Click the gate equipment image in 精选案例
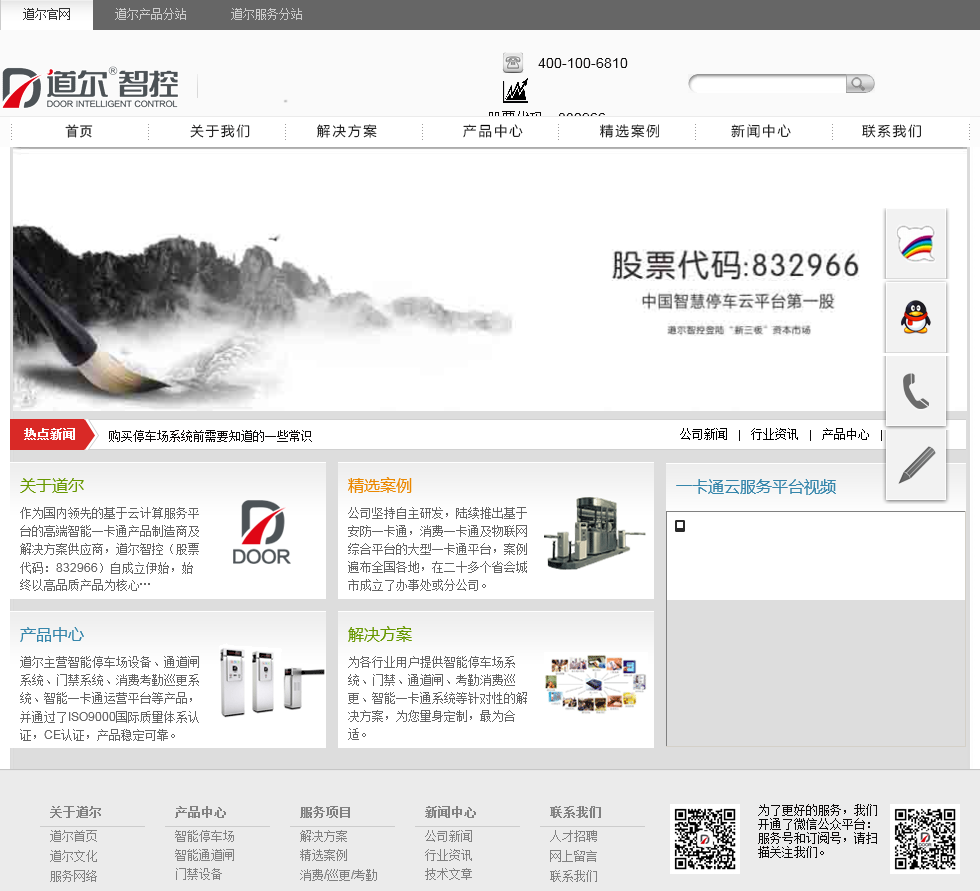This screenshot has height=891, width=980. pos(593,532)
